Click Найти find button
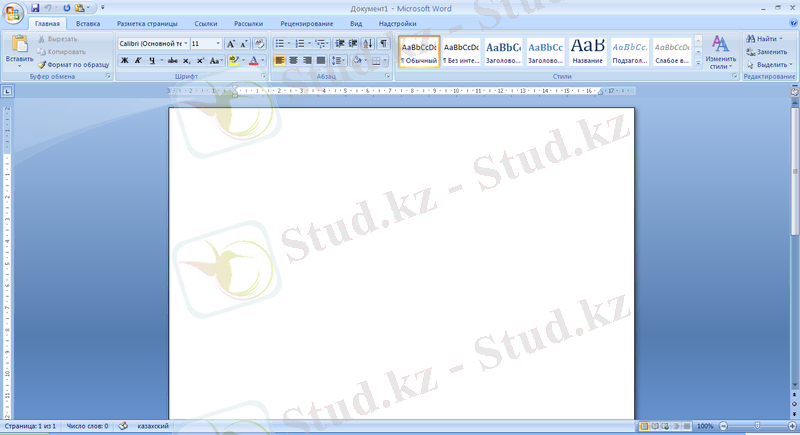800x435 pixels. pos(764,39)
